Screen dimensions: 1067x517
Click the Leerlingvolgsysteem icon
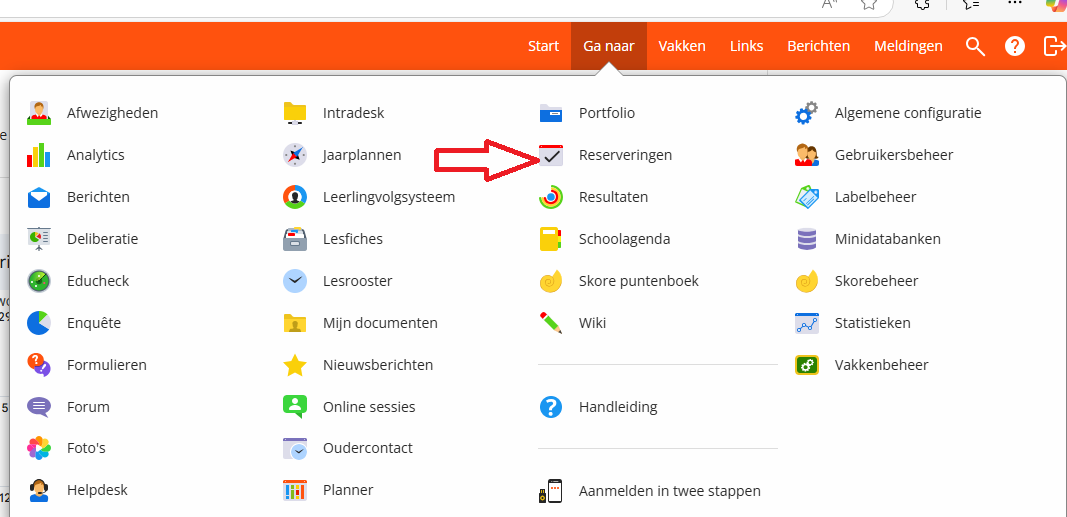point(295,197)
